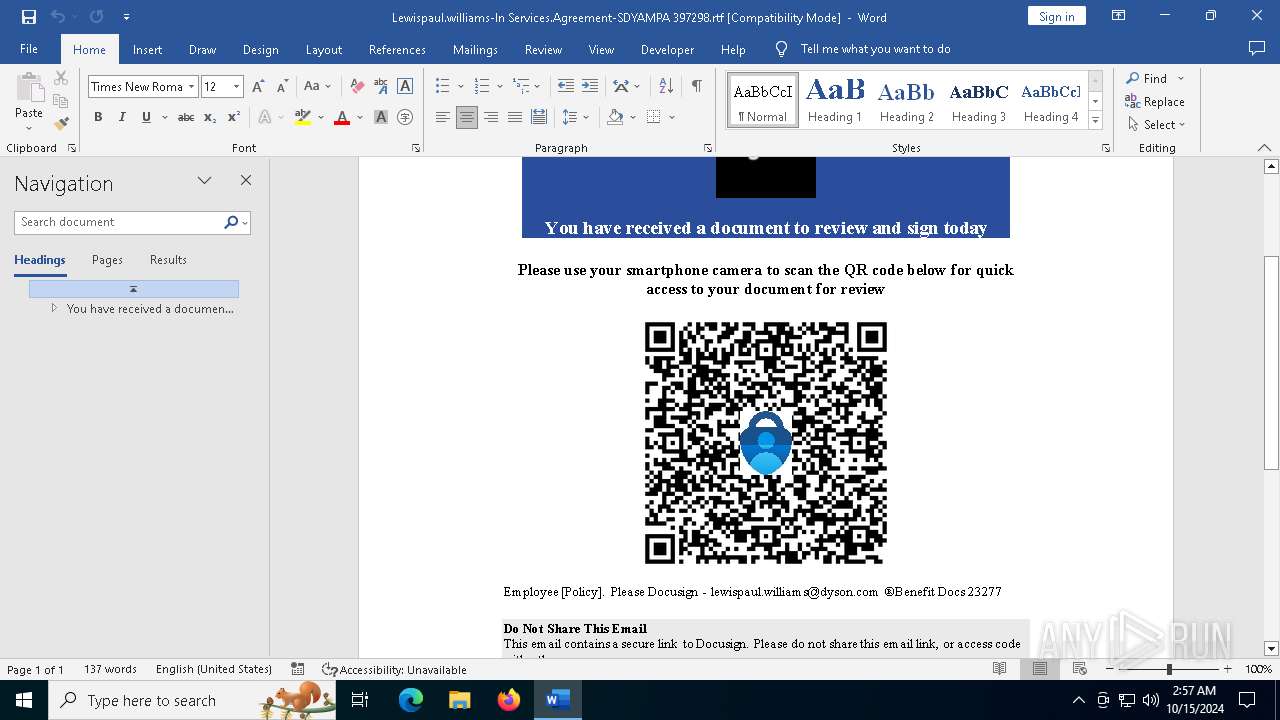Switch to the Insert tab
The image size is (1280, 720).
147,49
